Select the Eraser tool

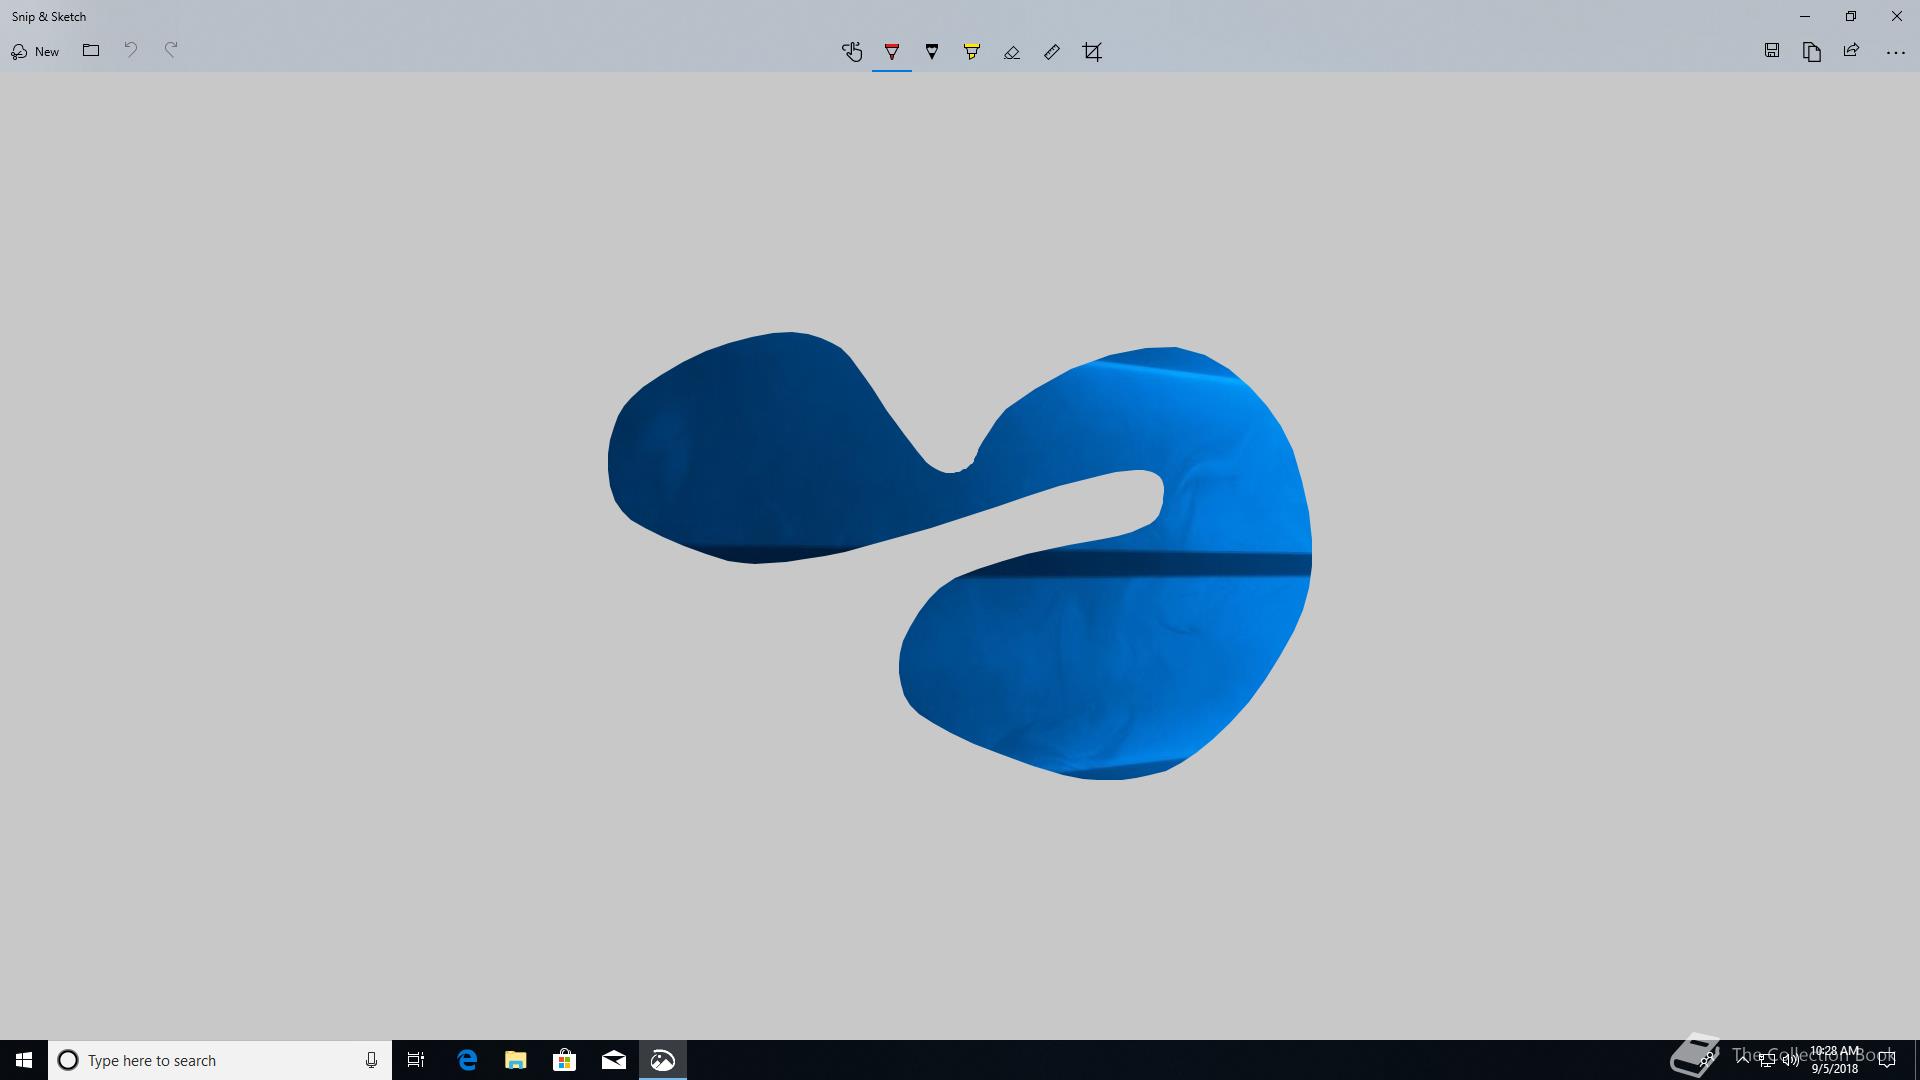pyautogui.click(x=1012, y=52)
